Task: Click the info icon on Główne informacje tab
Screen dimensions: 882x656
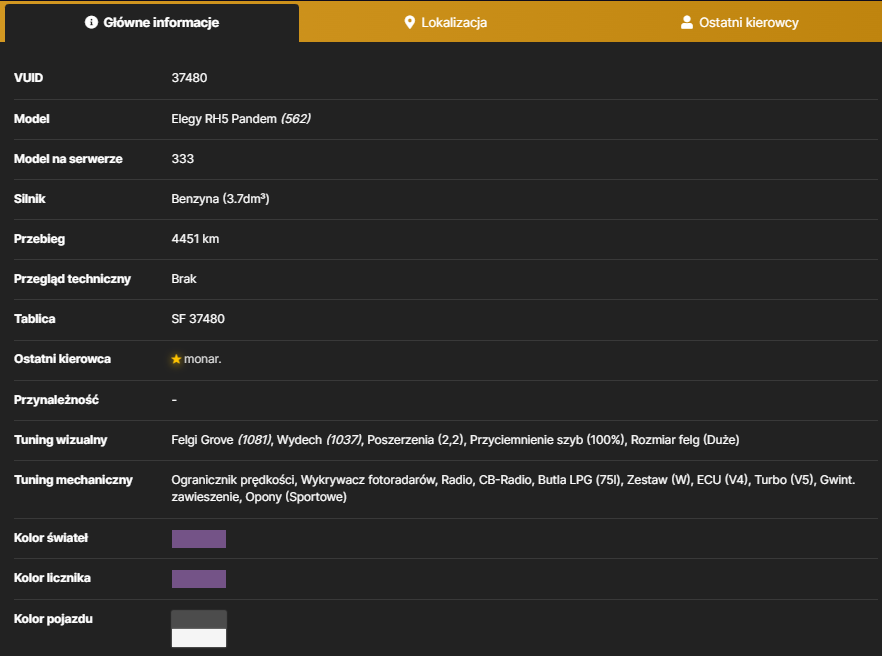Action: coord(91,22)
